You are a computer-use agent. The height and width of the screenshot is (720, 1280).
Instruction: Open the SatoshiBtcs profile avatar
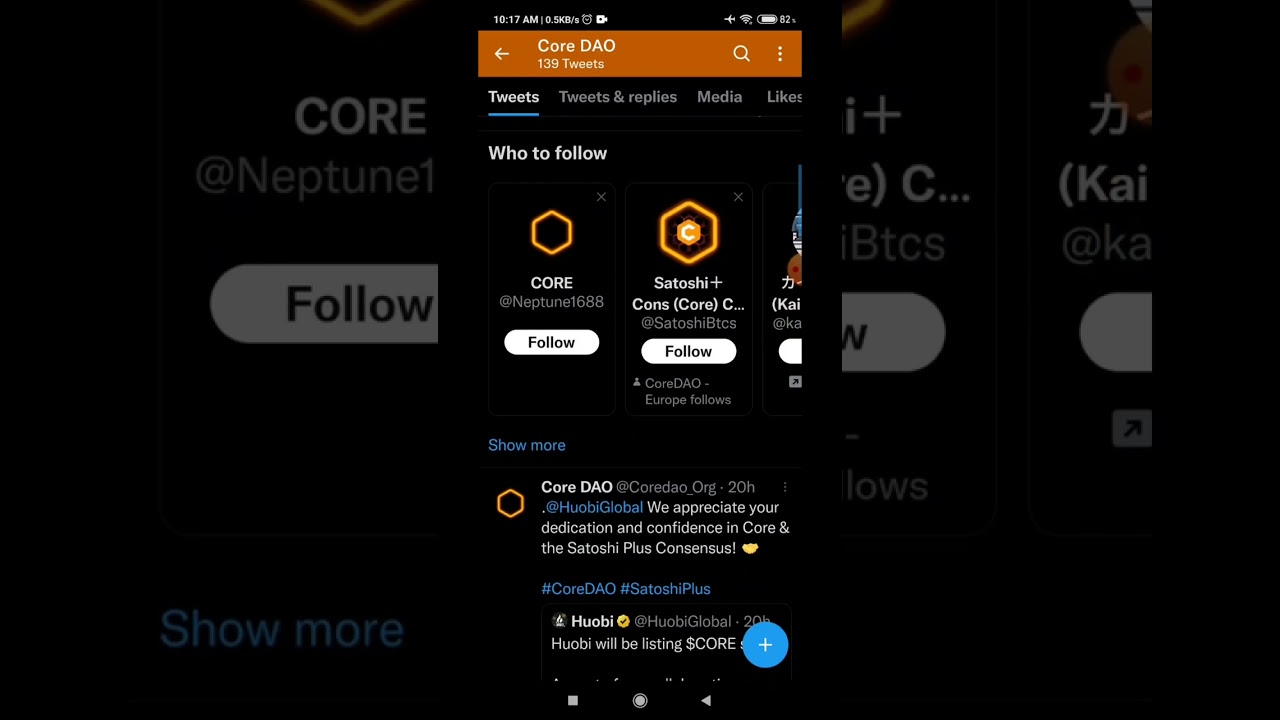click(x=688, y=233)
